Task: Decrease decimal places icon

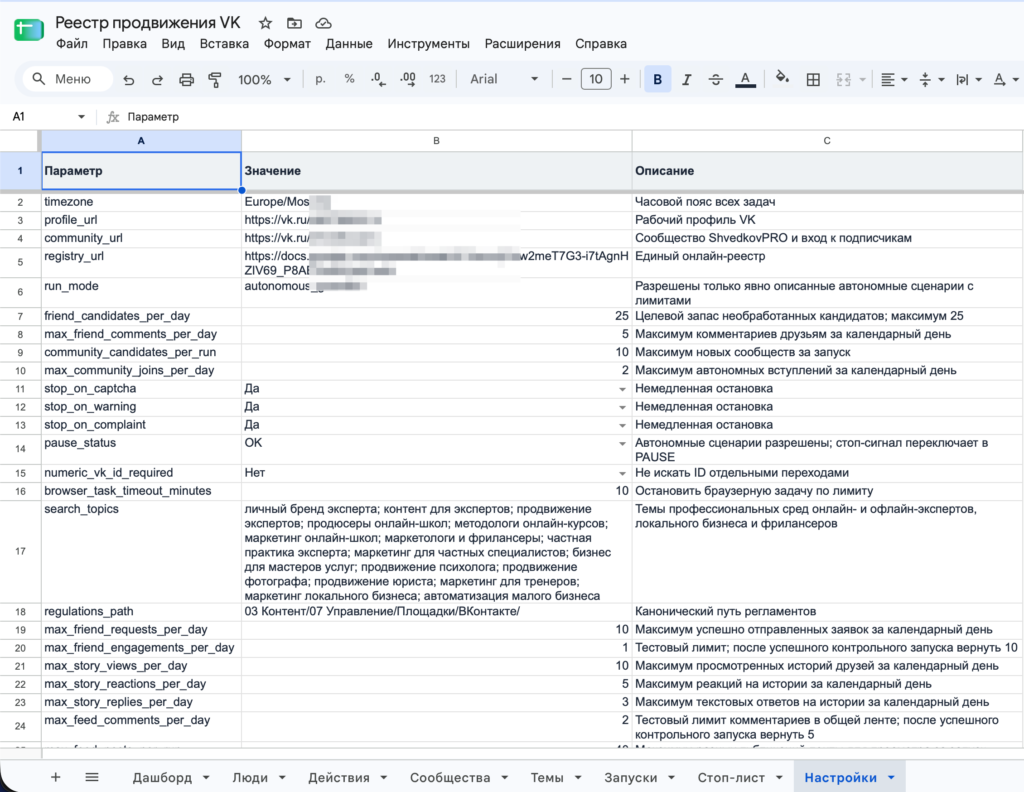Action: 378,80
